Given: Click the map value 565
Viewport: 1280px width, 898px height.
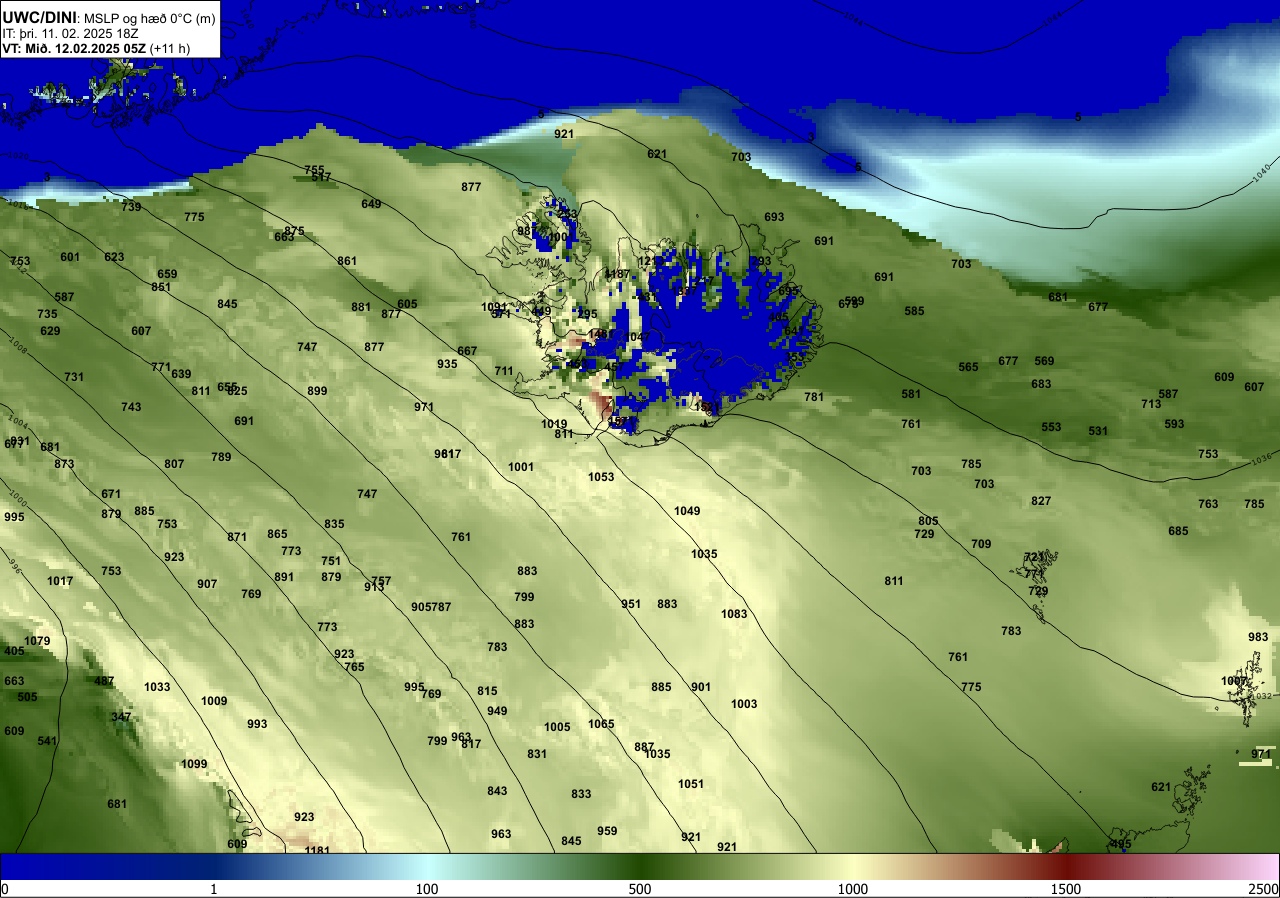Looking at the screenshot, I should point(968,367).
